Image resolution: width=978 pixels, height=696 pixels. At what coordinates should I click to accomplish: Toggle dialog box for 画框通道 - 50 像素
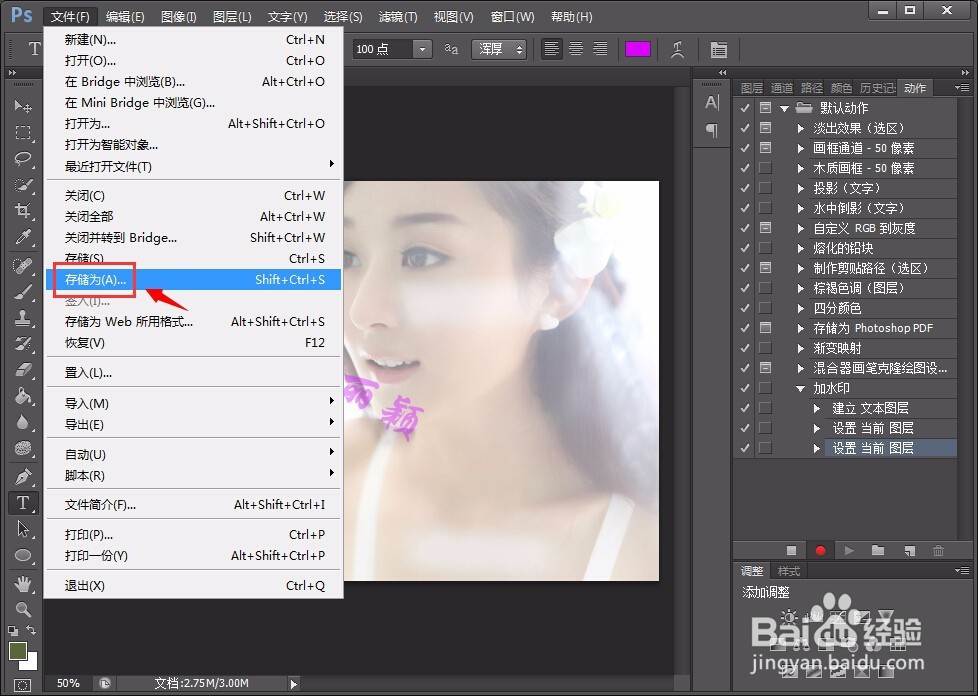(x=765, y=148)
